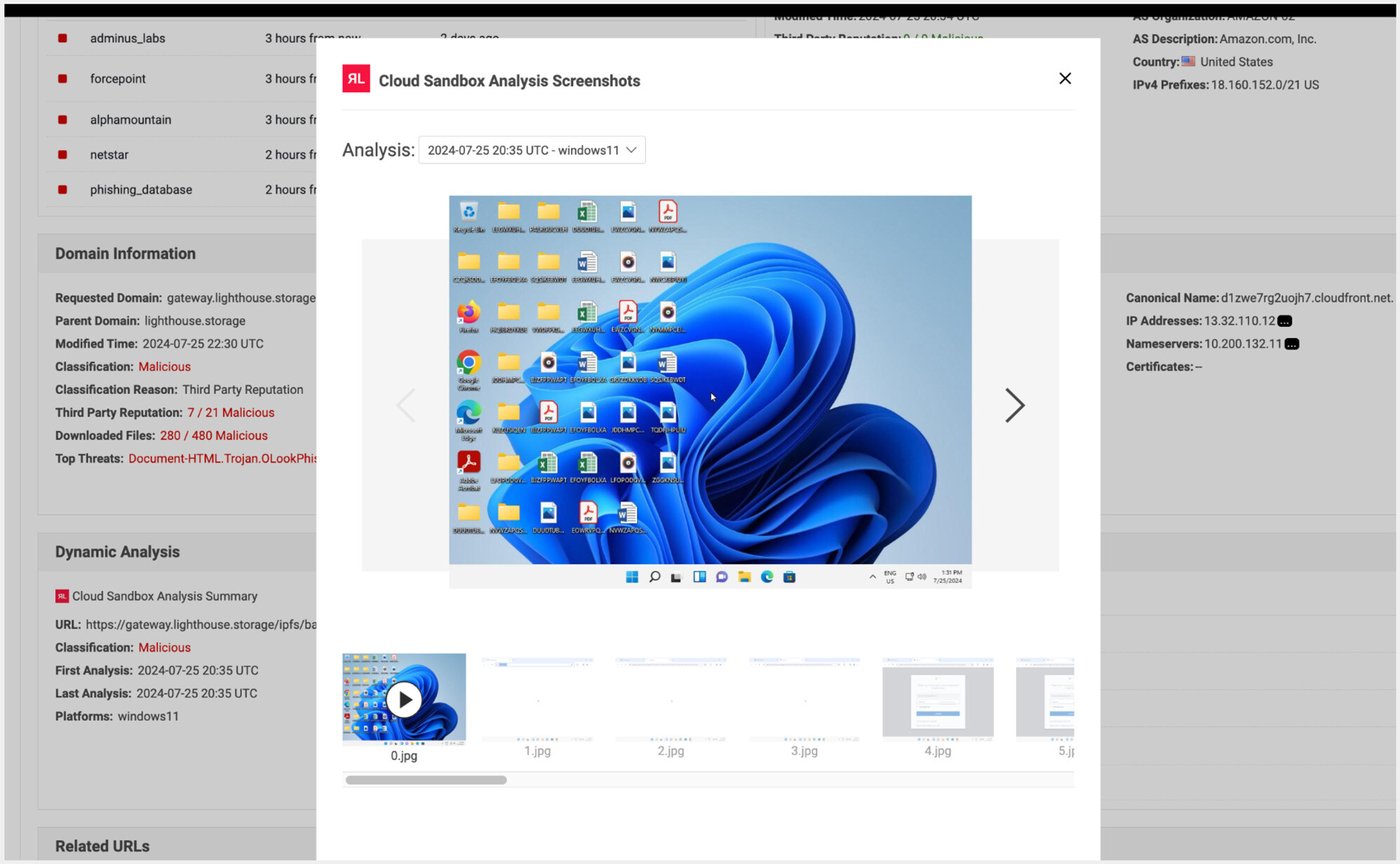Click the Related URLs section header

[x=102, y=846]
